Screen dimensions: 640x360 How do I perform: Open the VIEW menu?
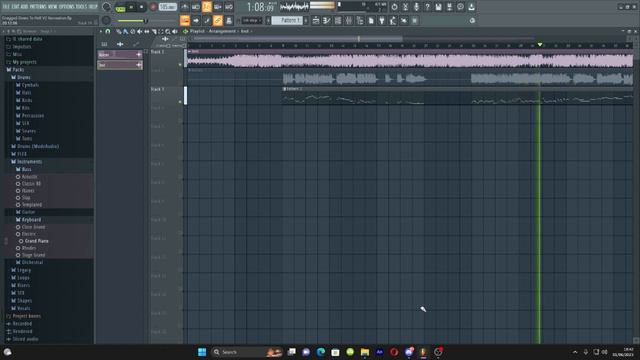point(53,7)
